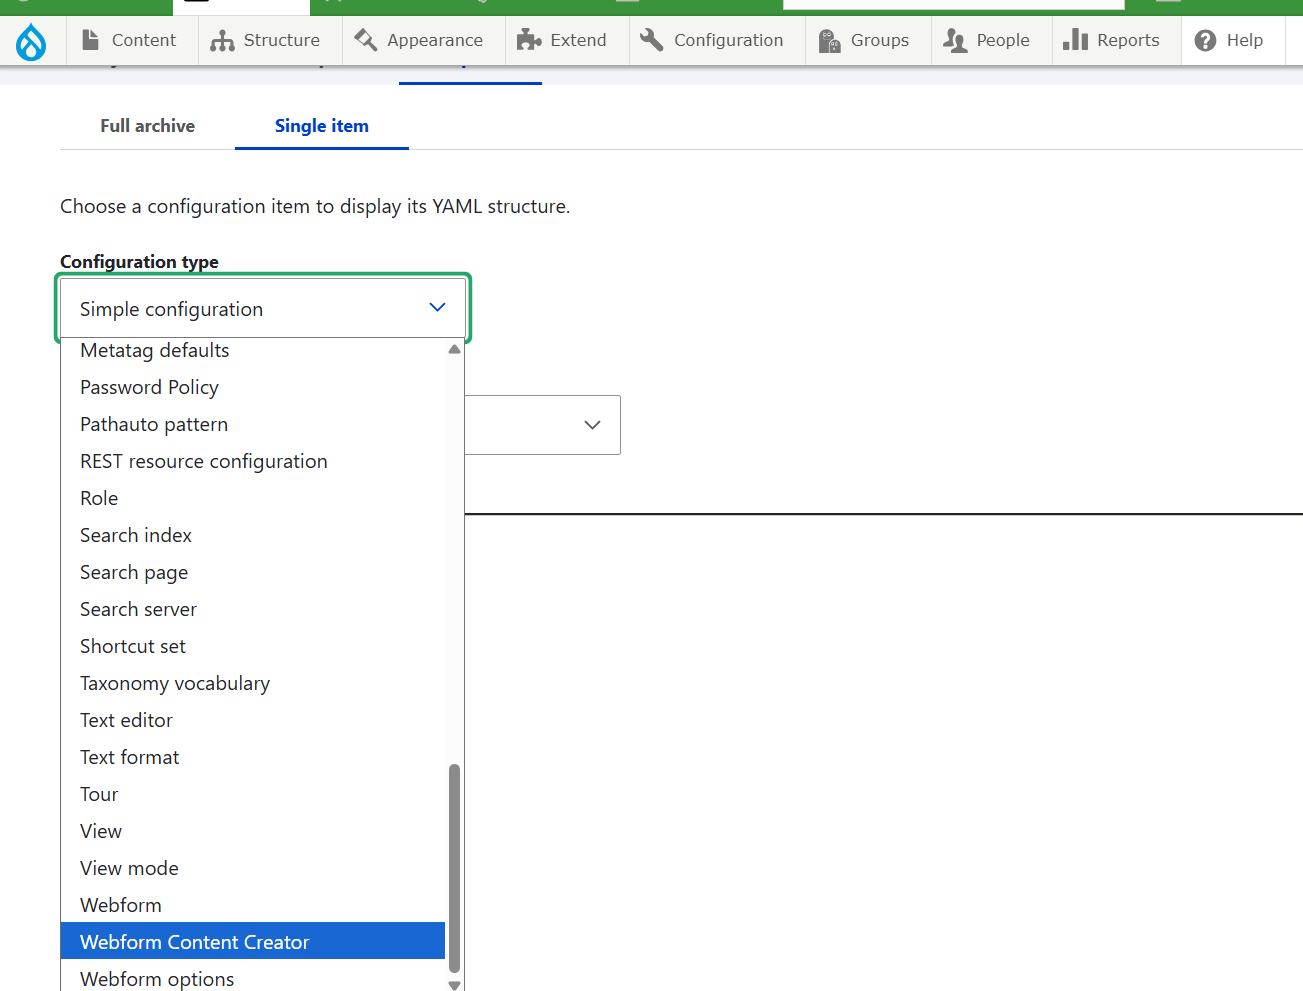Click the Appearance paintbrush icon
Viewport: 1303px width, 991px height.
point(363,40)
